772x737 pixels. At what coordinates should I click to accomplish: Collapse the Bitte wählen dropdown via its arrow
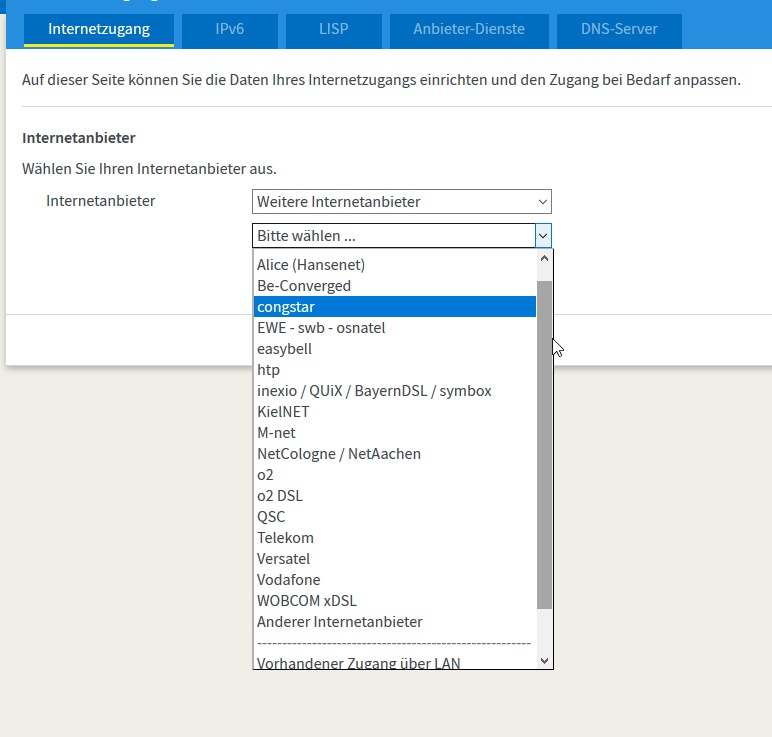543,236
